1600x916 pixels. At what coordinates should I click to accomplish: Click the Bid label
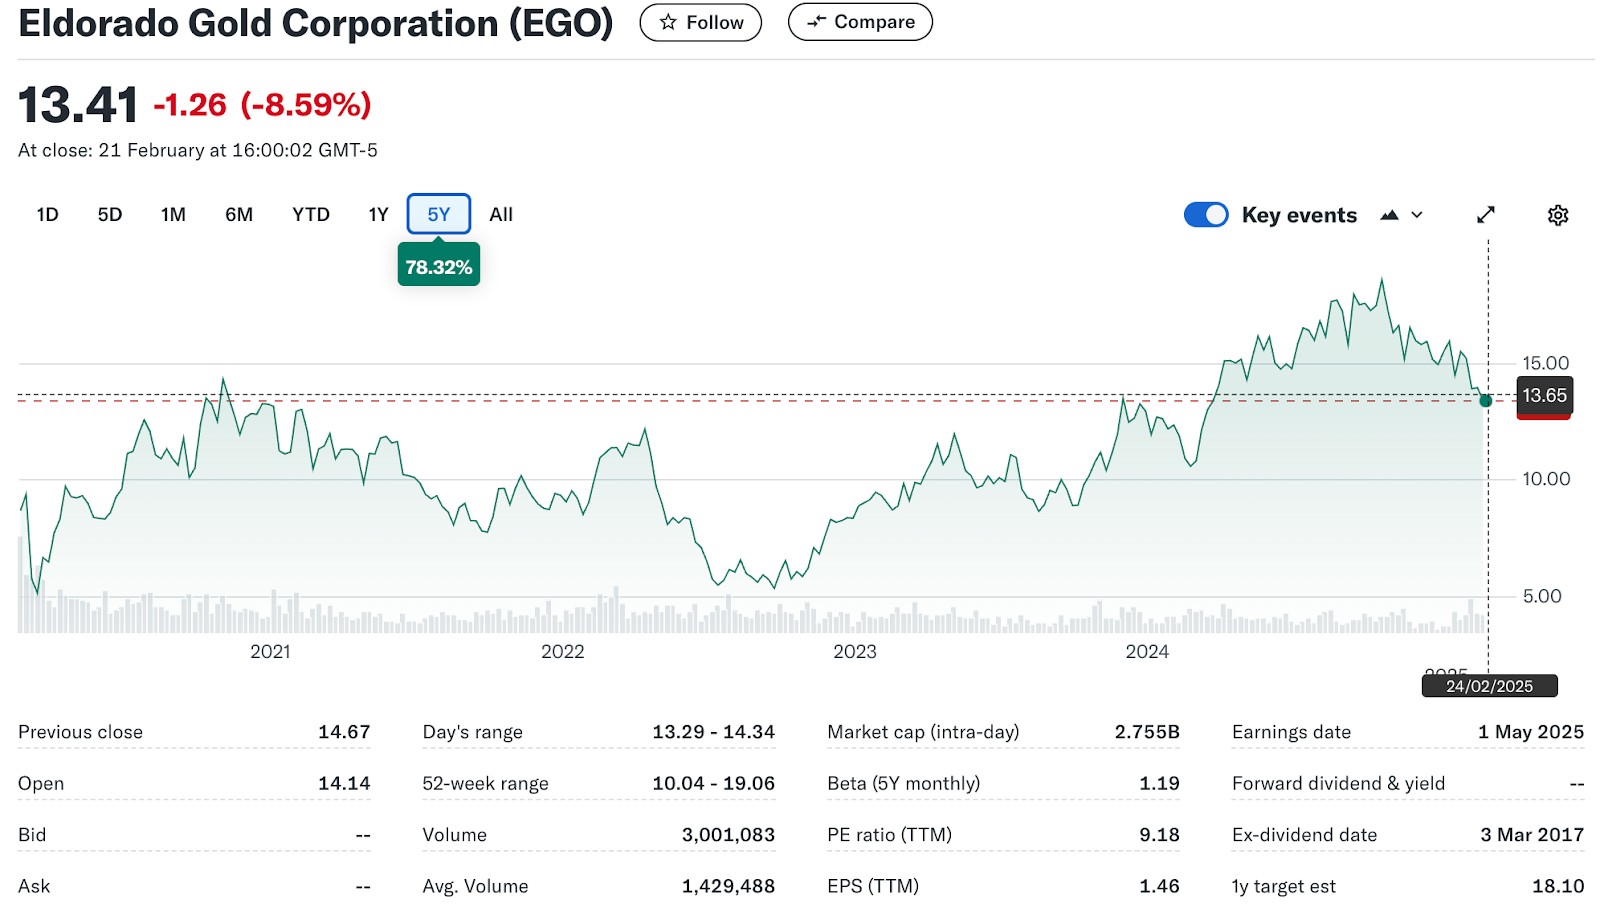pyautogui.click(x=32, y=835)
